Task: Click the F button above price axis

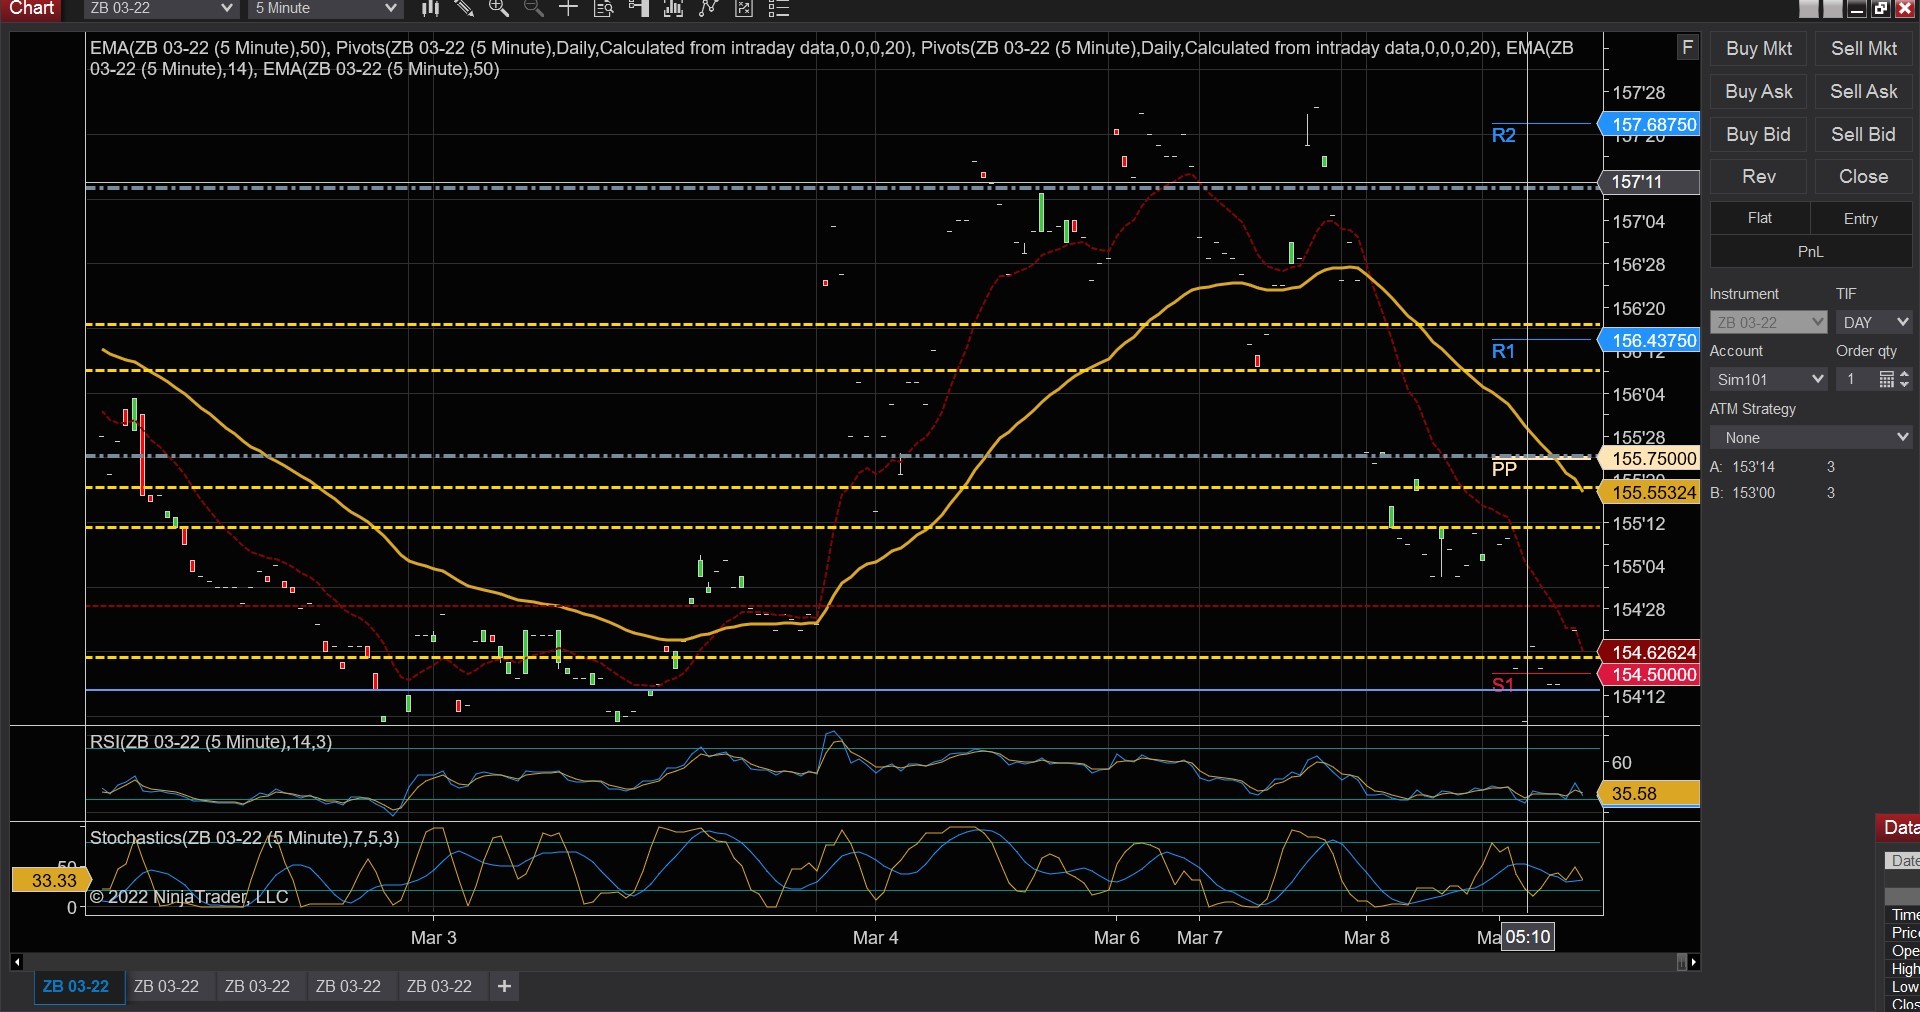Action: coord(1688,47)
